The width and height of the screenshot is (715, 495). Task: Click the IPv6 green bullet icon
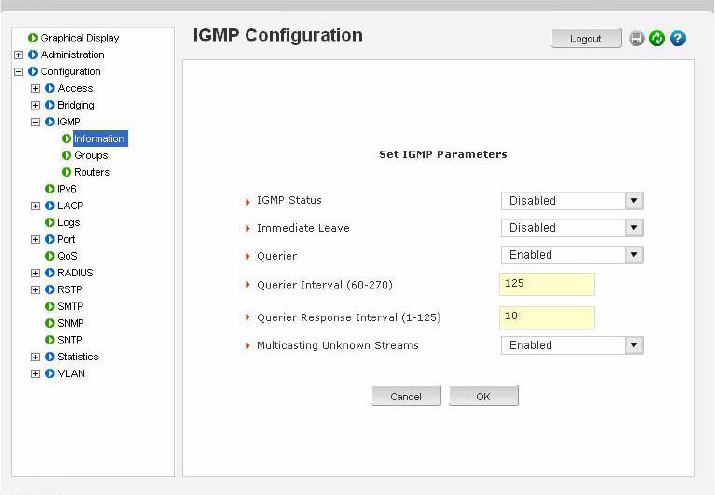coord(50,189)
